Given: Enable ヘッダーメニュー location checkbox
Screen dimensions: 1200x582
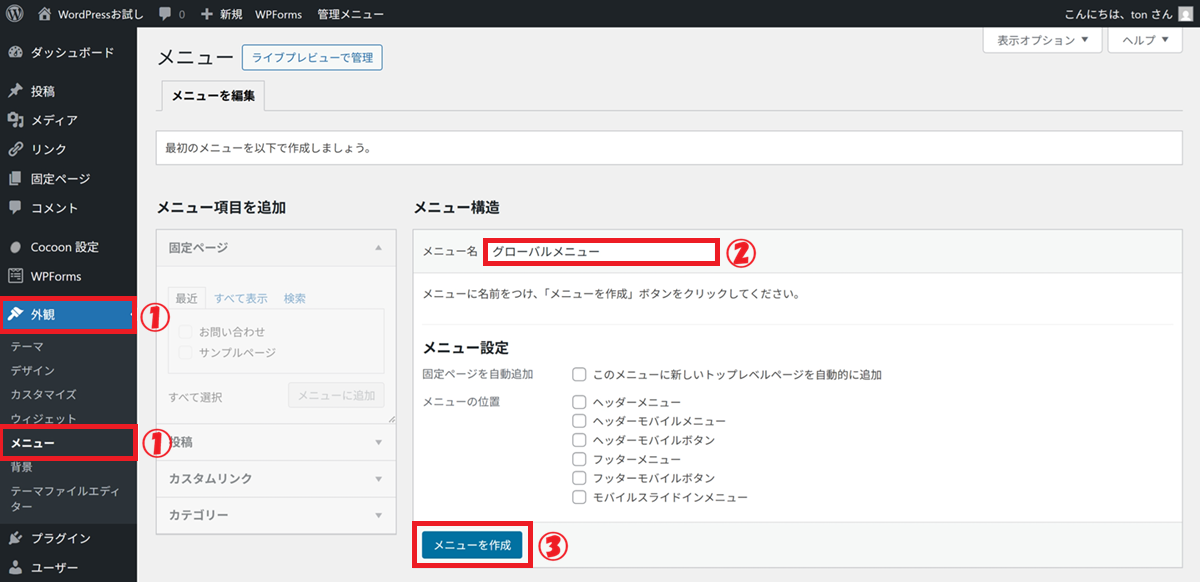Looking at the screenshot, I should coord(579,402).
